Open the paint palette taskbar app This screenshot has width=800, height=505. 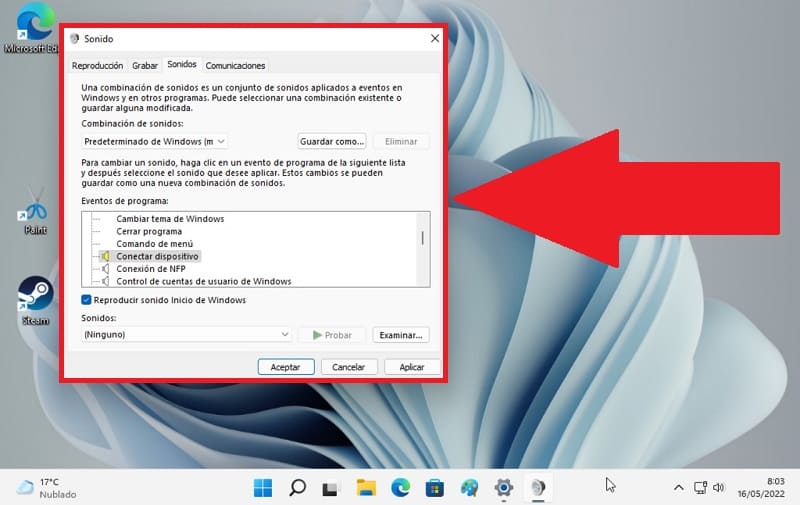(469, 488)
